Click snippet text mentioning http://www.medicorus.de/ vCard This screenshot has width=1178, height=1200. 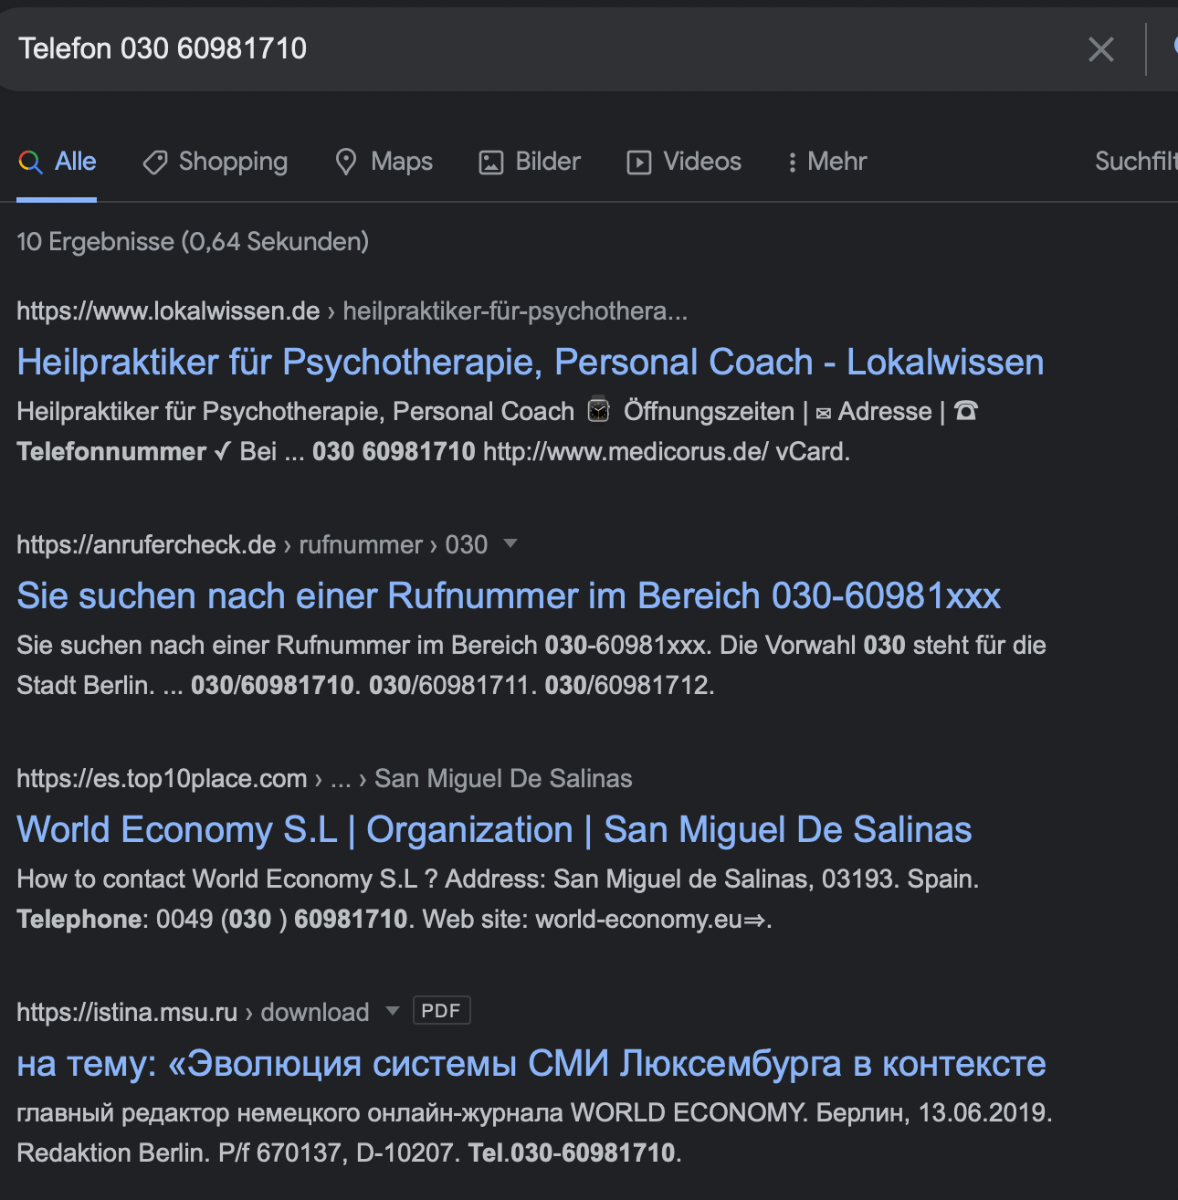[x=666, y=452]
